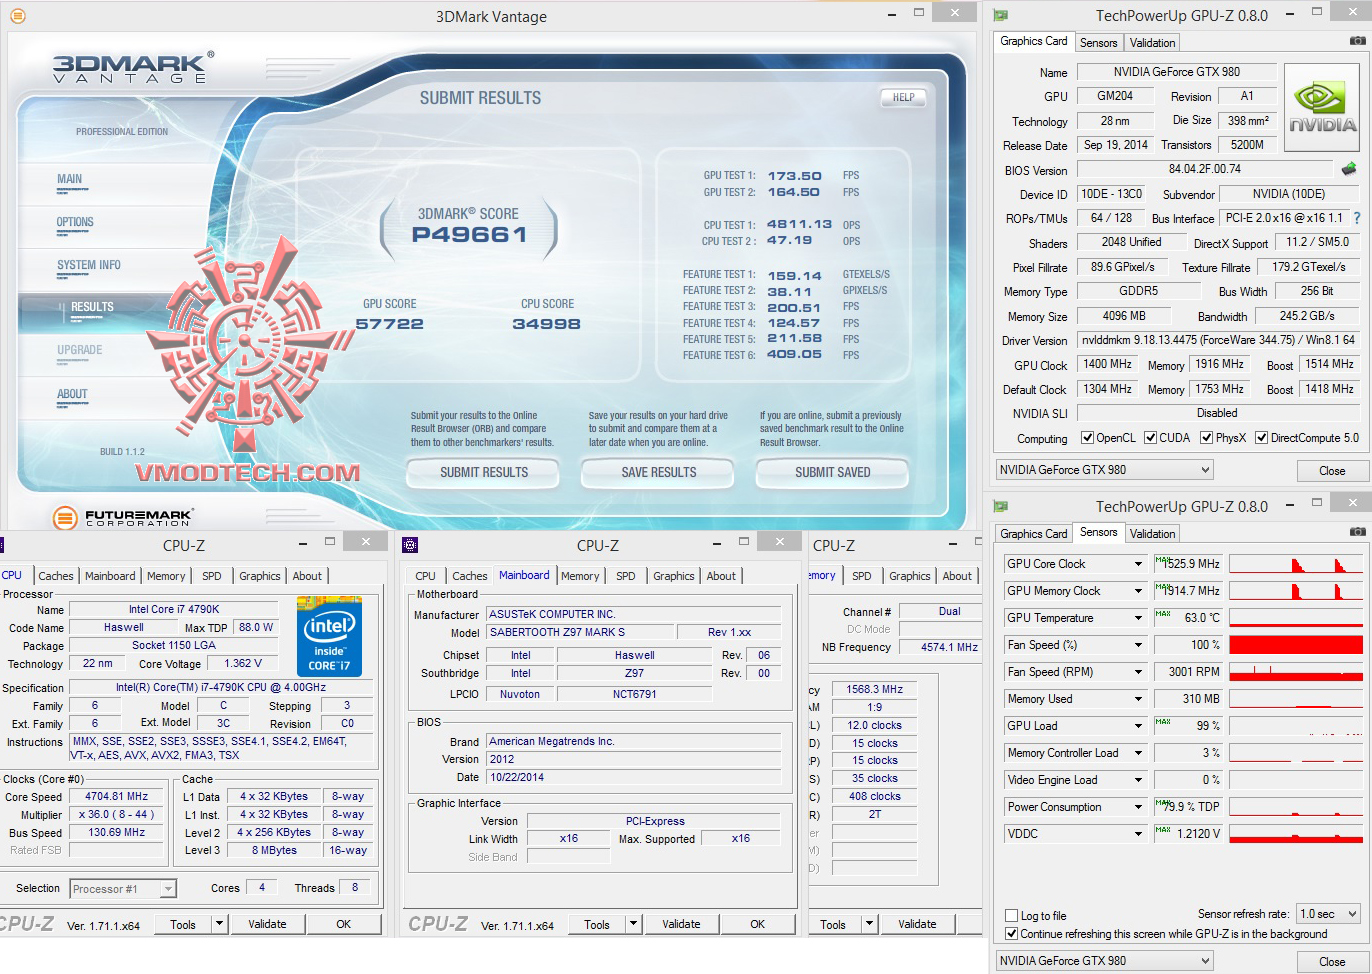This screenshot has width=1372, height=974.
Task: Open the OPTIONS section in 3DMark Vantage
Action: 75,222
